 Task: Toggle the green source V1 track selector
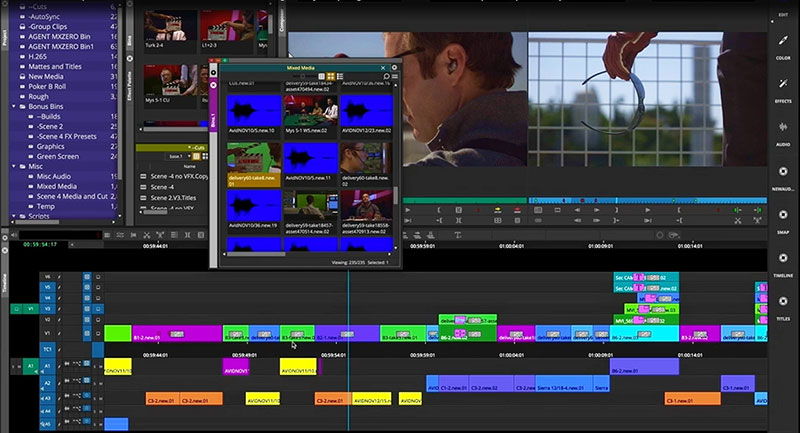[31, 309]
